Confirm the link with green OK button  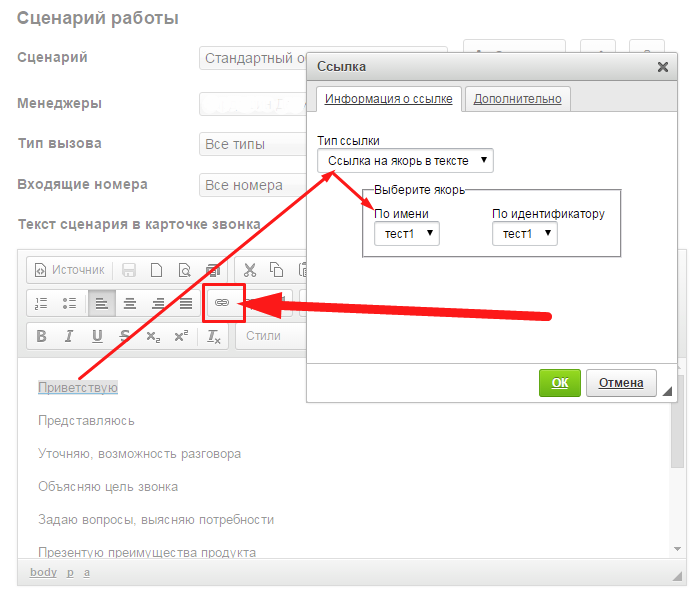click(560, 383)
